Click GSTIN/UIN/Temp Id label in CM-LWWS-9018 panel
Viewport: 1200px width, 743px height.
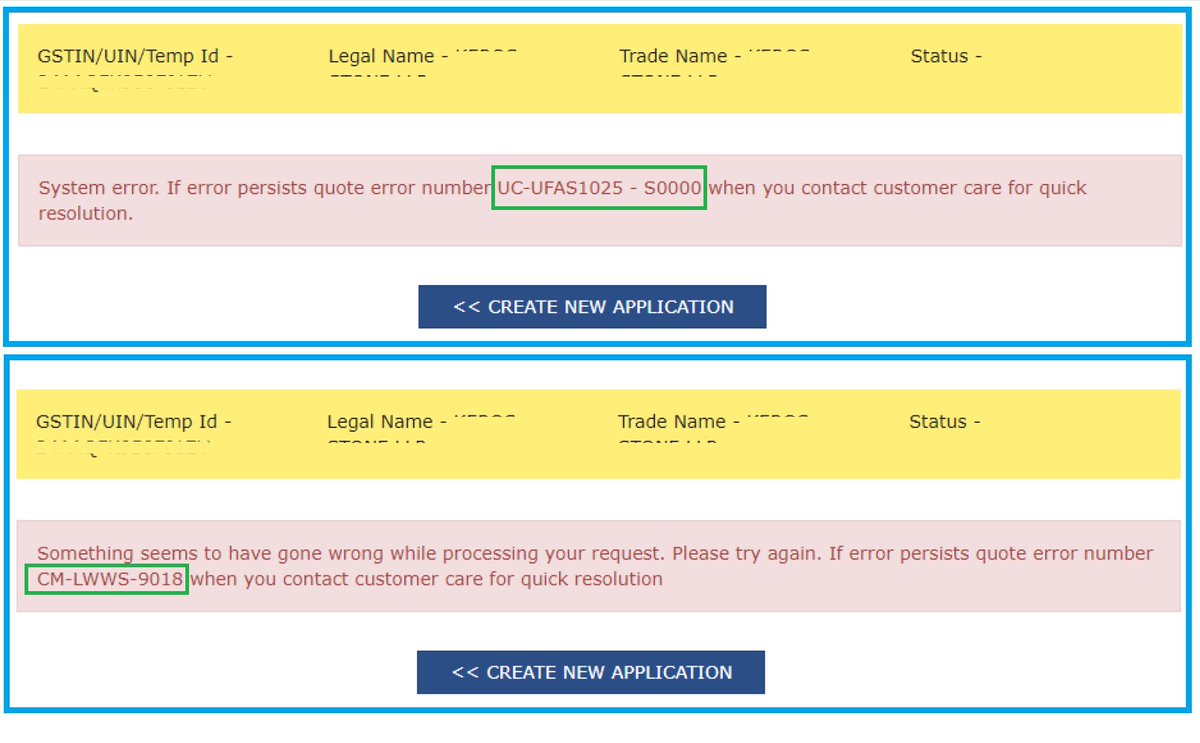point(133,422)
